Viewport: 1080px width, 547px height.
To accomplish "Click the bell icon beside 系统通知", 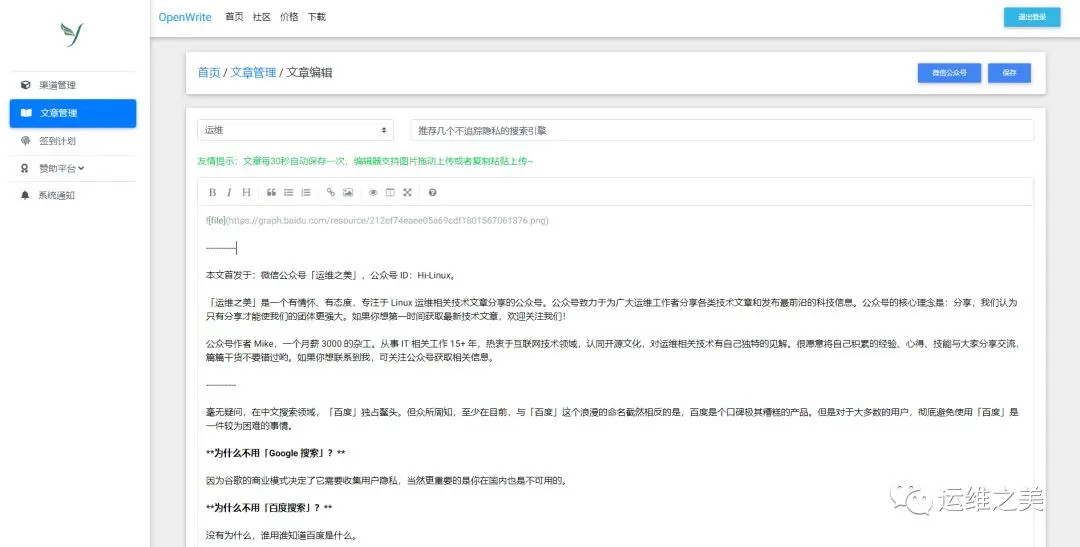I will (25, 196).
